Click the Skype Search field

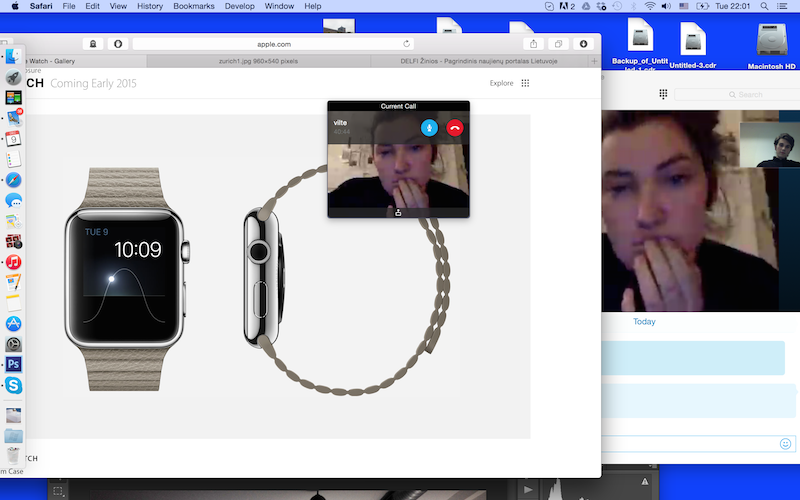(737, 94)
